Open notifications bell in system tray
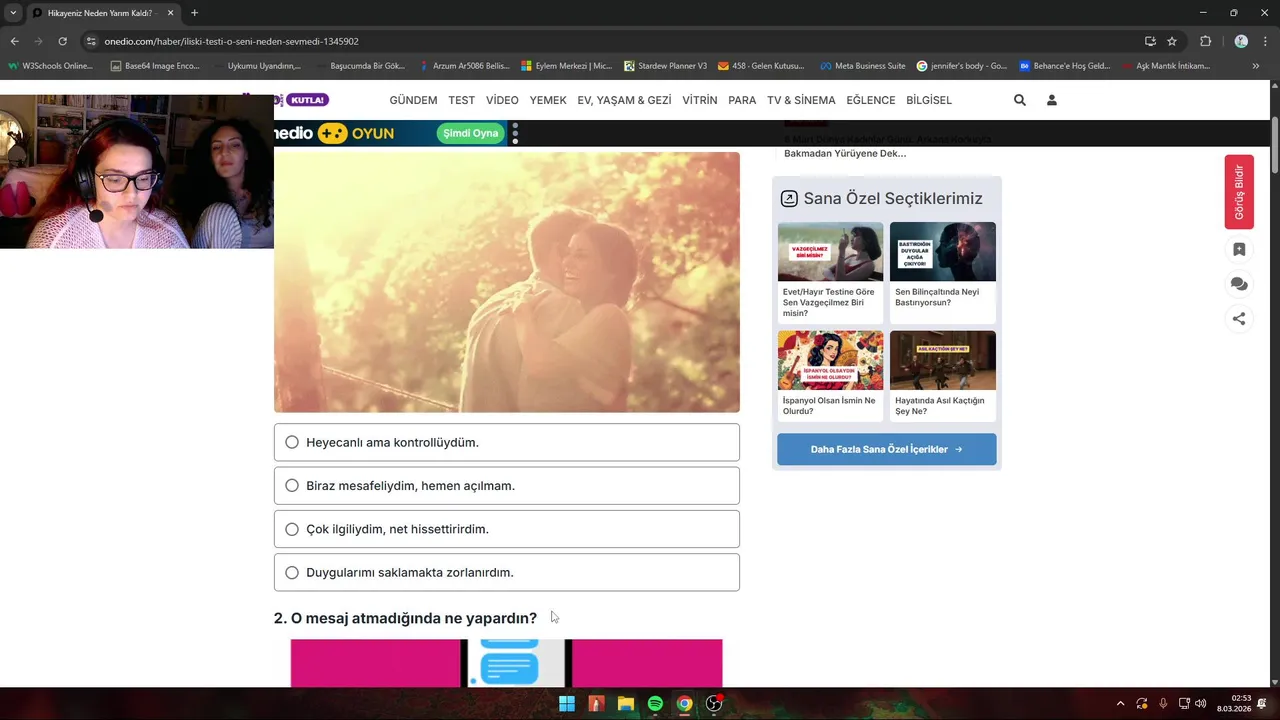 coord(1263,703)
